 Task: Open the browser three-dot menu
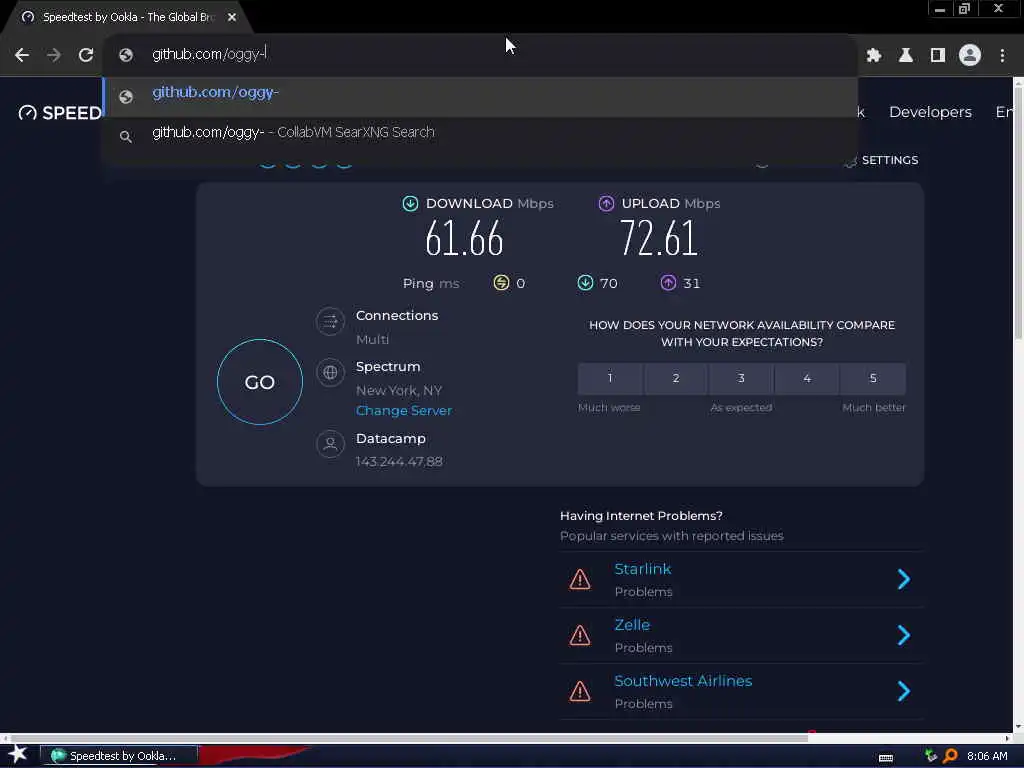(x=1002, y=56)
